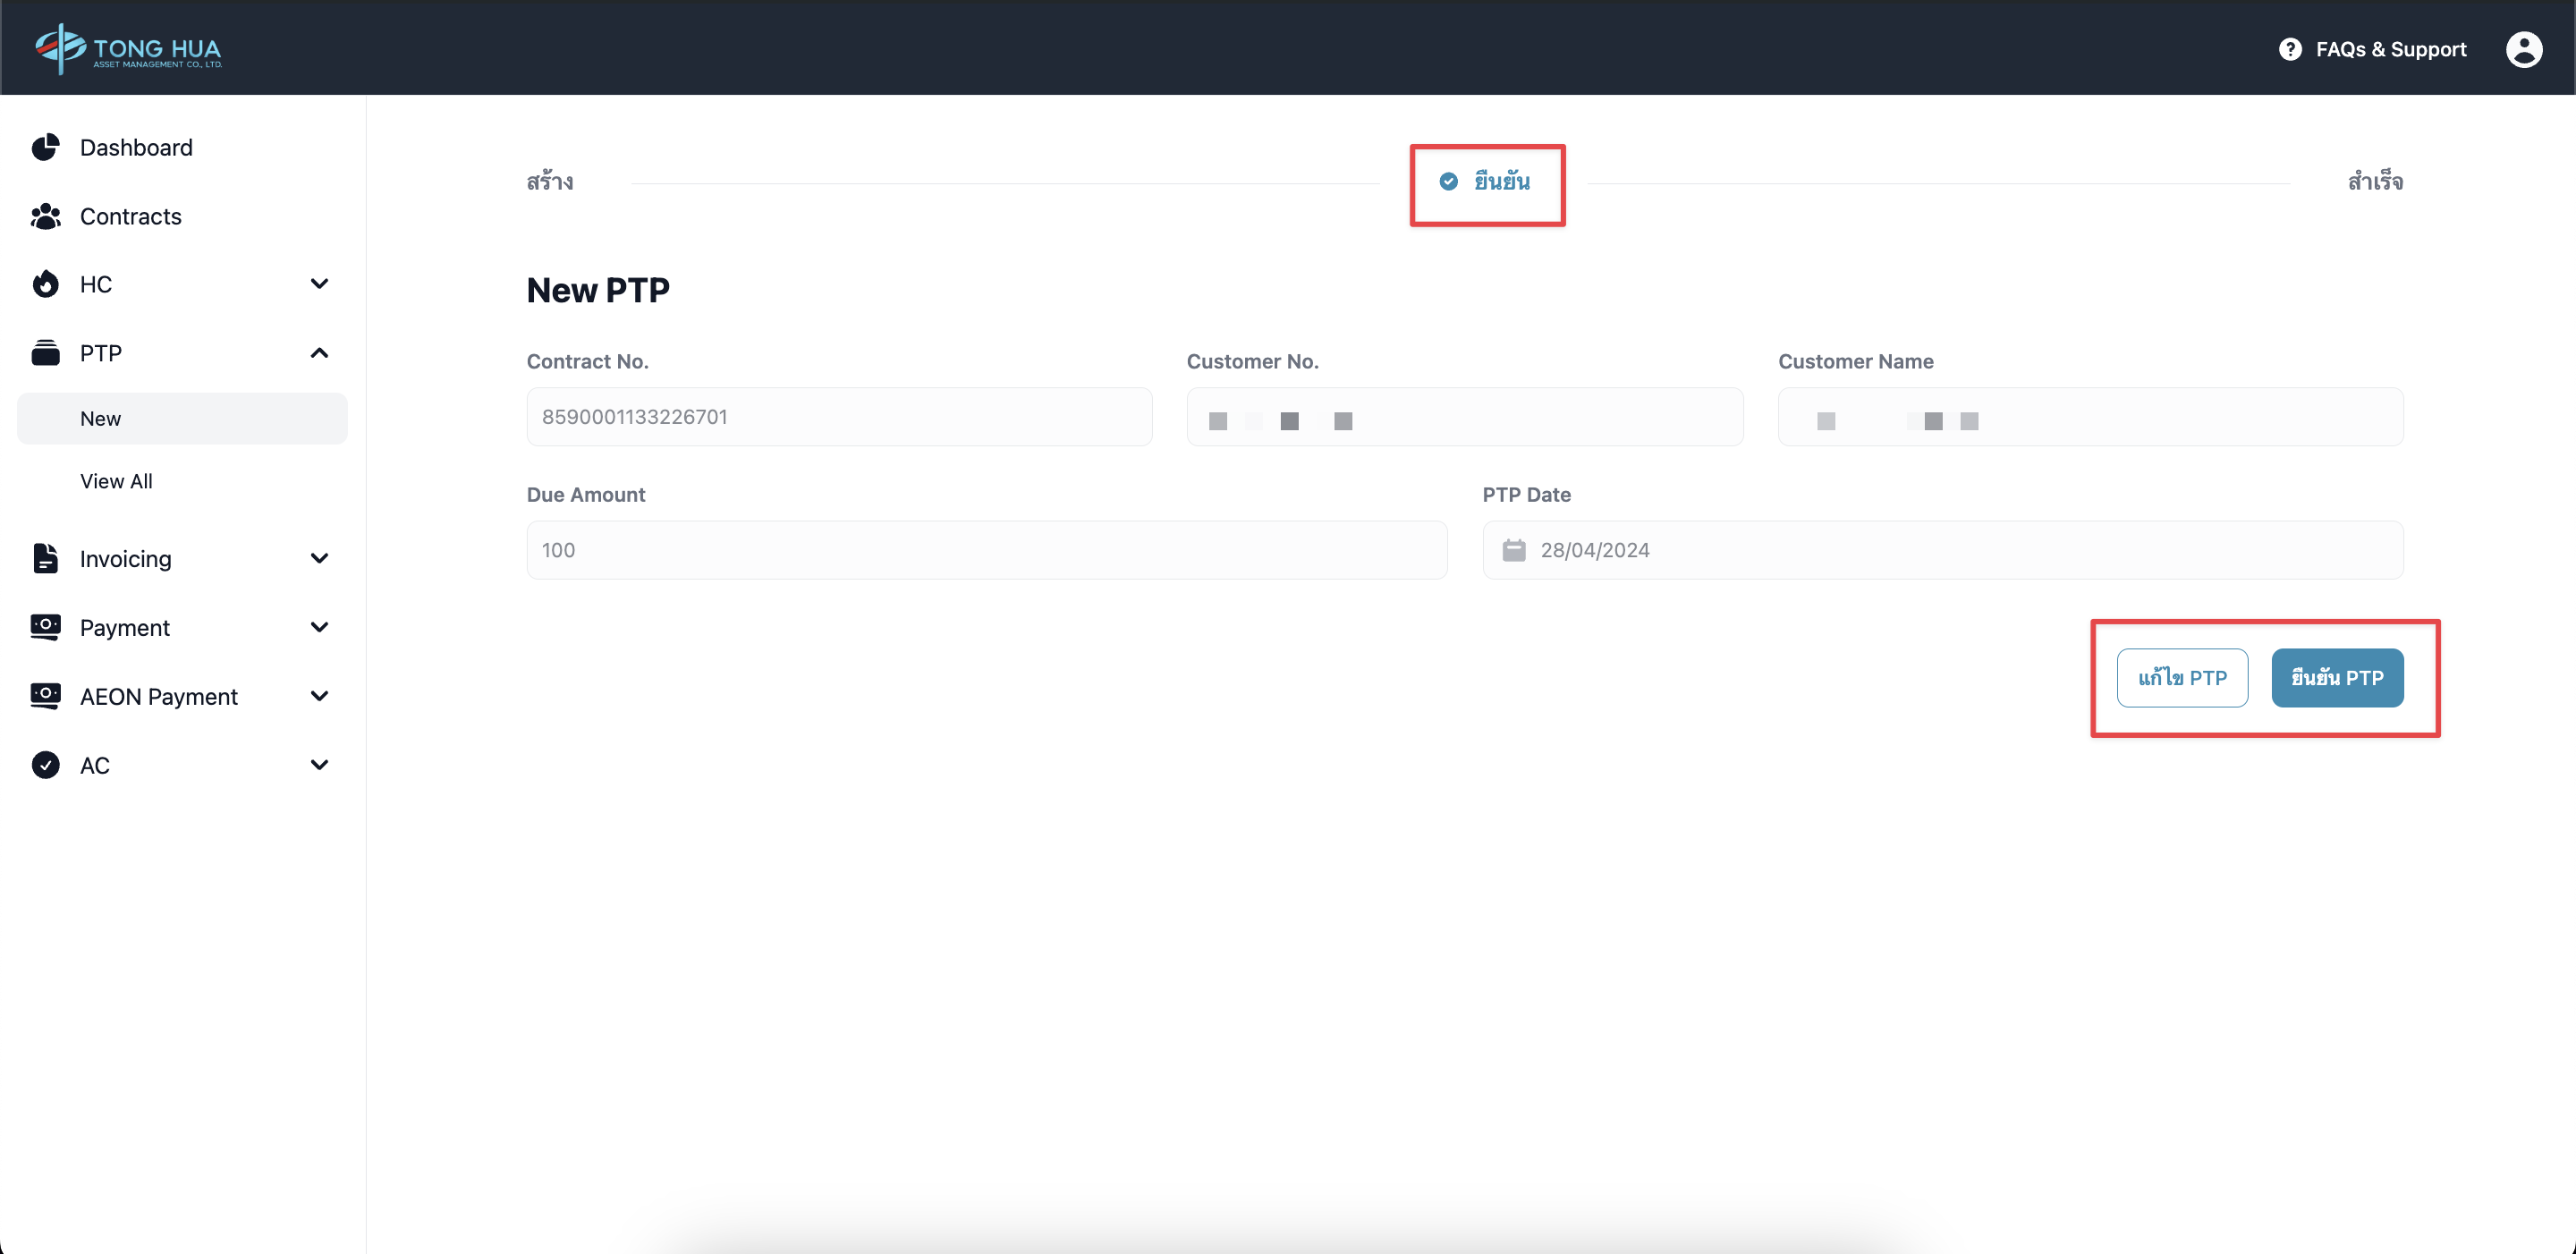Click the ยืนยัน PTP confirm button
Screen dimensions: 2576x1254
(2337, 678)
